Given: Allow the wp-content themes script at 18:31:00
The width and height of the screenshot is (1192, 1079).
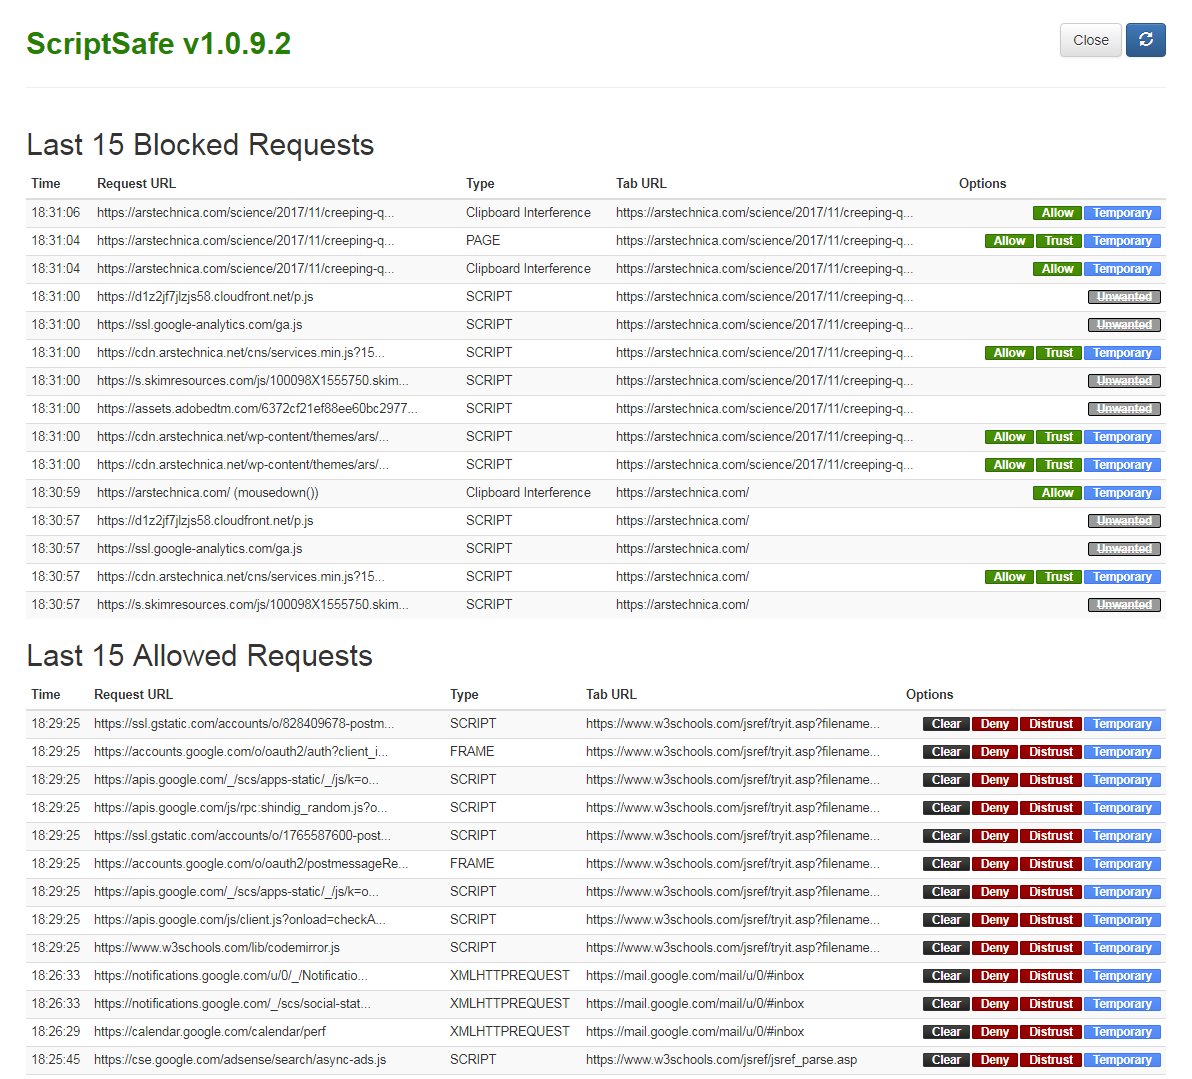Looking at the screenshot, I should point(1009,436).
